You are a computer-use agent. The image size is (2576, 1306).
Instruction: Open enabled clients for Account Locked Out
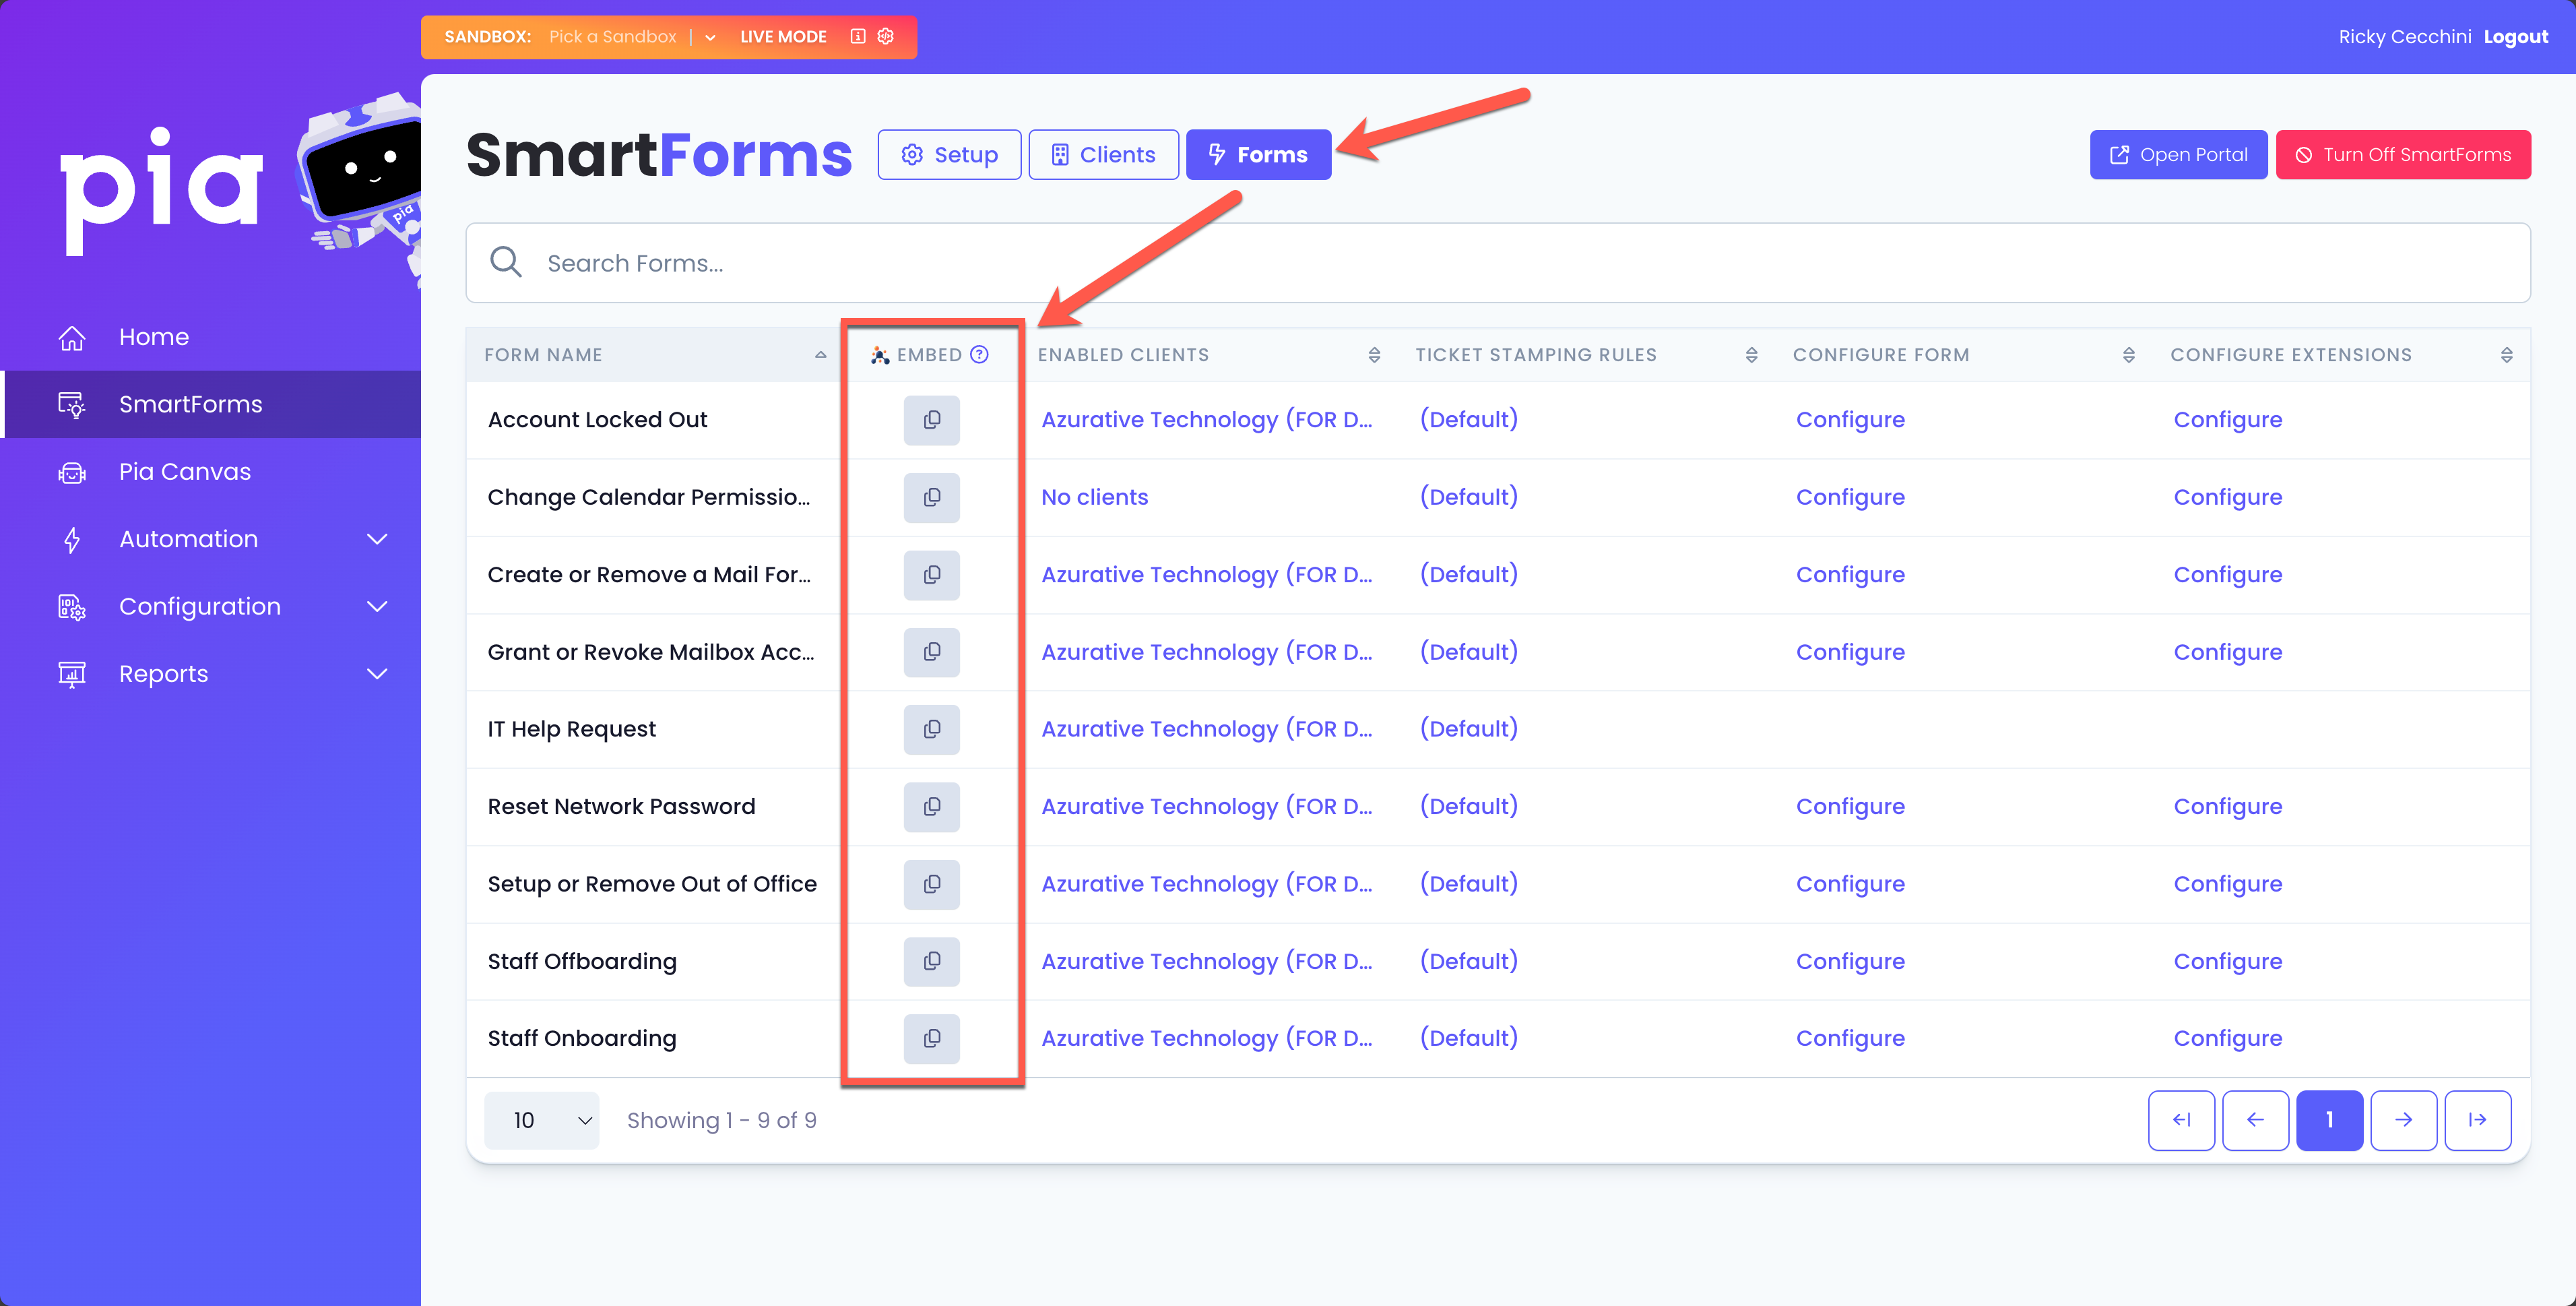(x=1206, y=420)
